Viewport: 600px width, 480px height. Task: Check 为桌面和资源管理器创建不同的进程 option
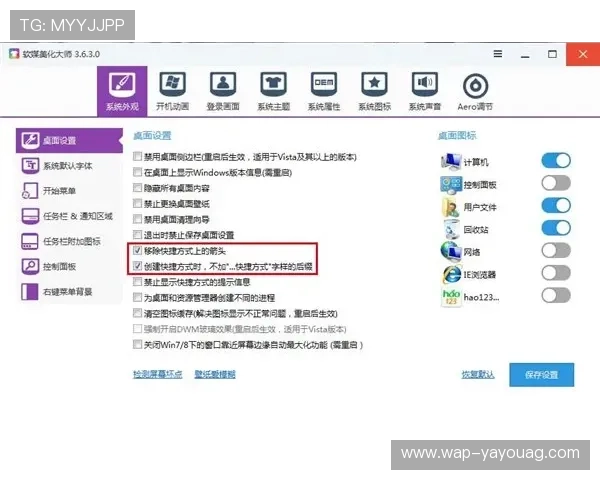[x=137, y=297]
